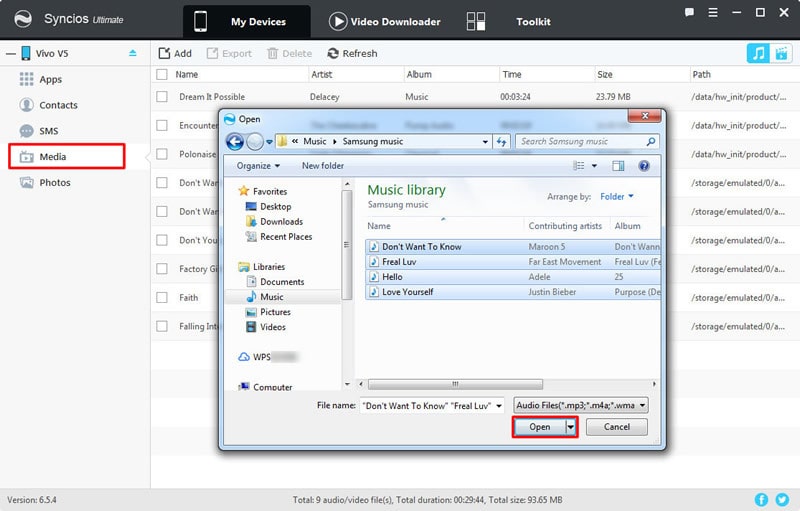Click the Cancel button in dialog
Viewport: 800px width, 511px height.
(x=616, y=427)
